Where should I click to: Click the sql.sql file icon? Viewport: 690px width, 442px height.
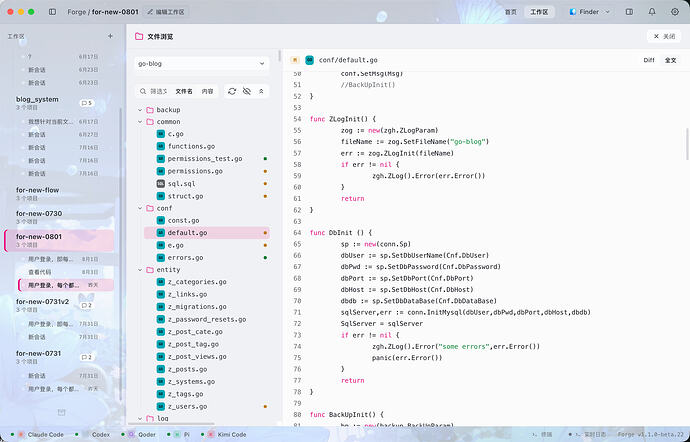pyautogui.click(x=161, y=184)
